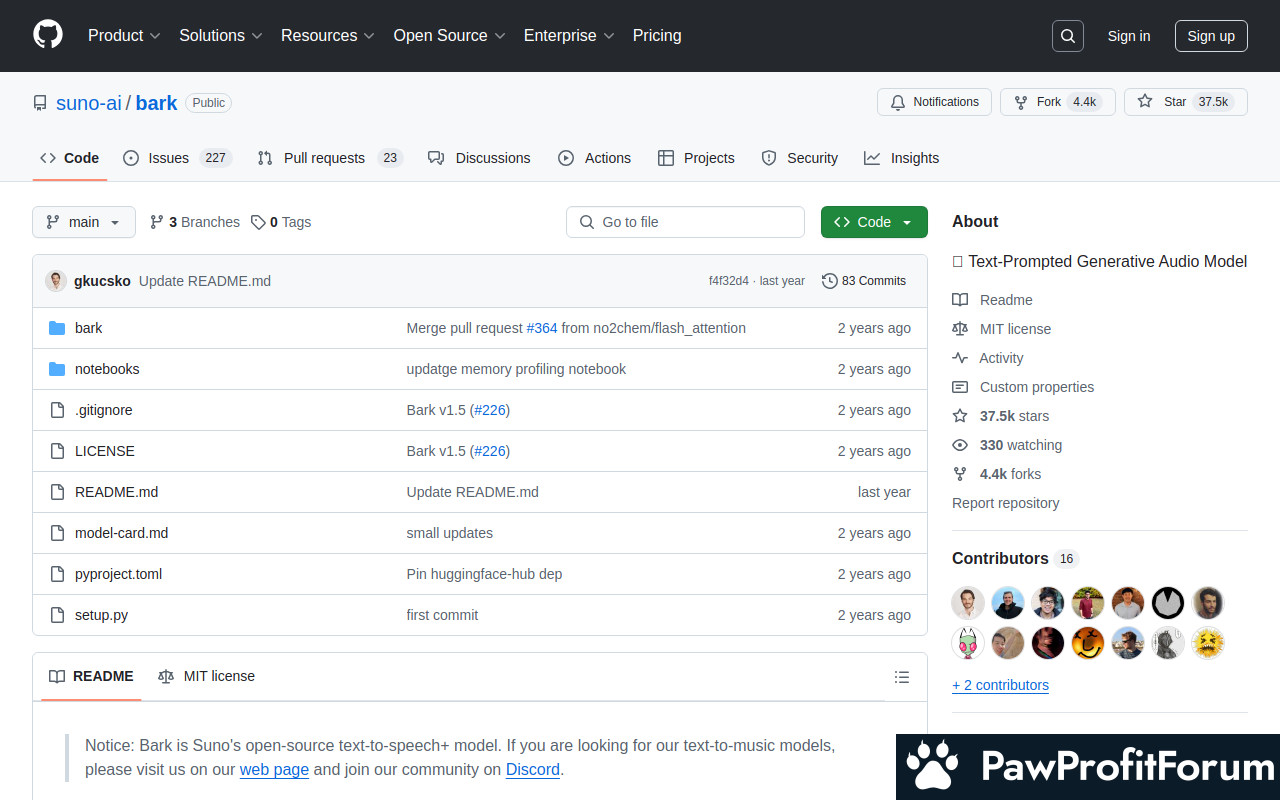The height and width of the screenshot is (800, 1280).
Task: Open the README.md file
Action: pos(116,492)
